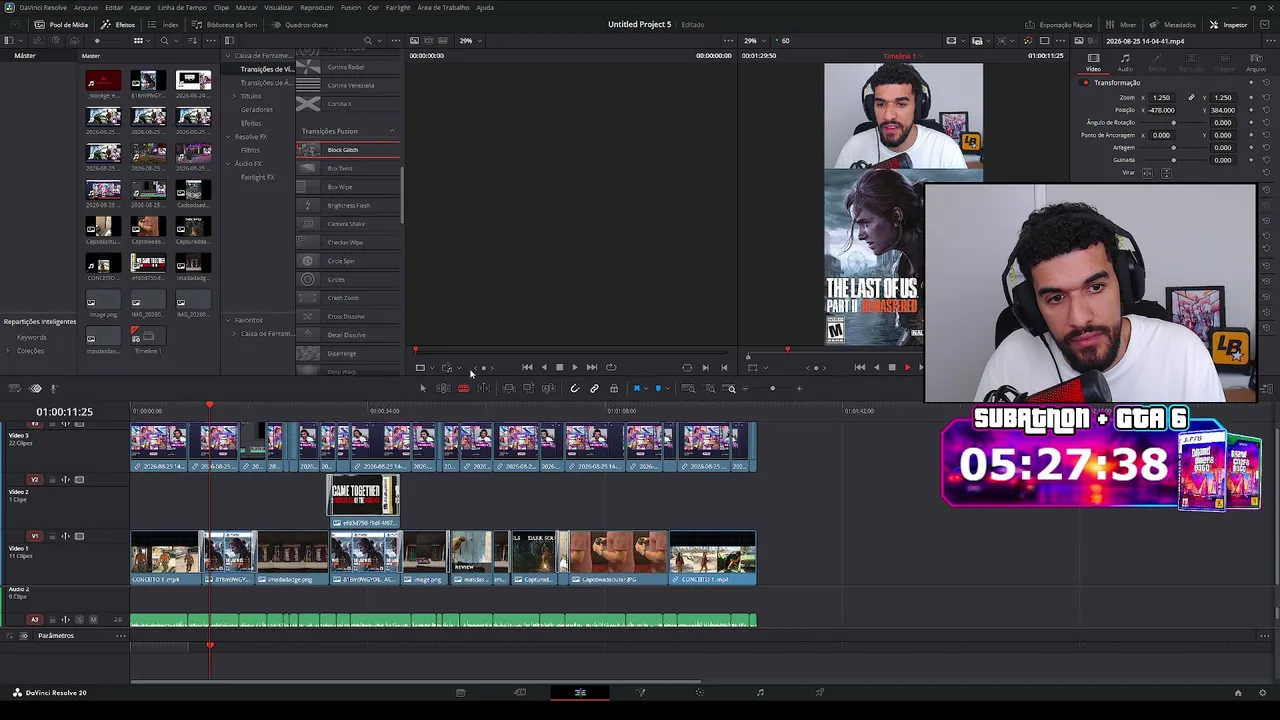Open the Biblioteca de Som panel
Screen dimensions: 1280x720
click(225, 24)
